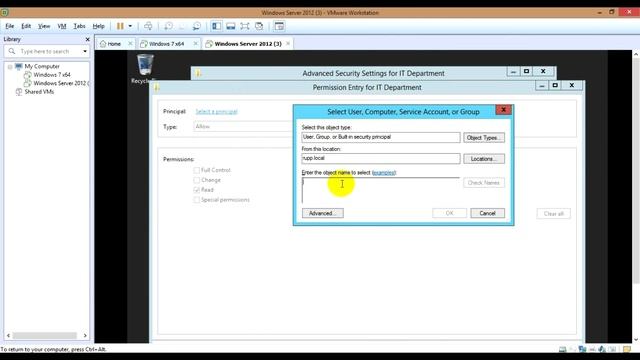Open the power options dropdown arrow beside Pause
This screenshot has width=640, height=360.
pyautogui.click(x=130, y=26)
